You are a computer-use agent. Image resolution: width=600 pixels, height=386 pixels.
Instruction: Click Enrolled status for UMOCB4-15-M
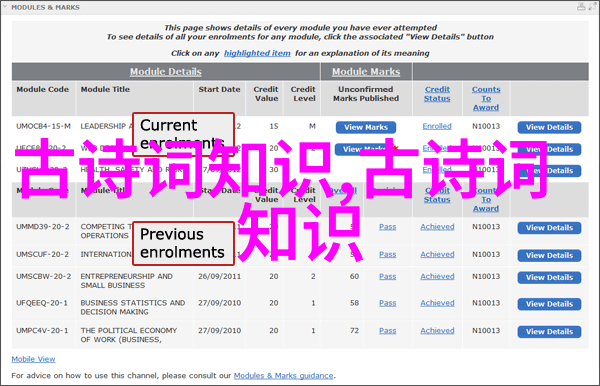click(x=437, y=126)
